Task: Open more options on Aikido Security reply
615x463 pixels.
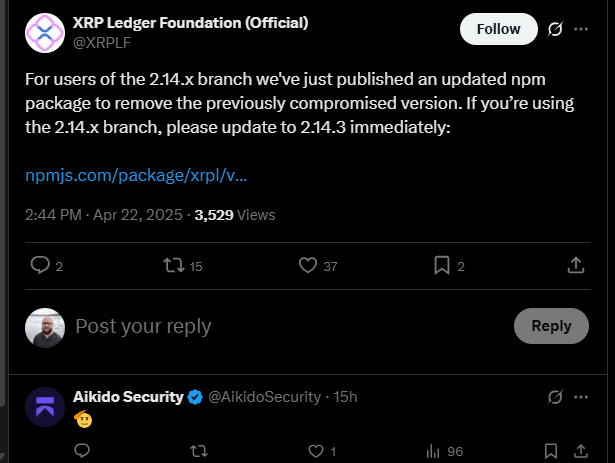Action: (581, 397)
